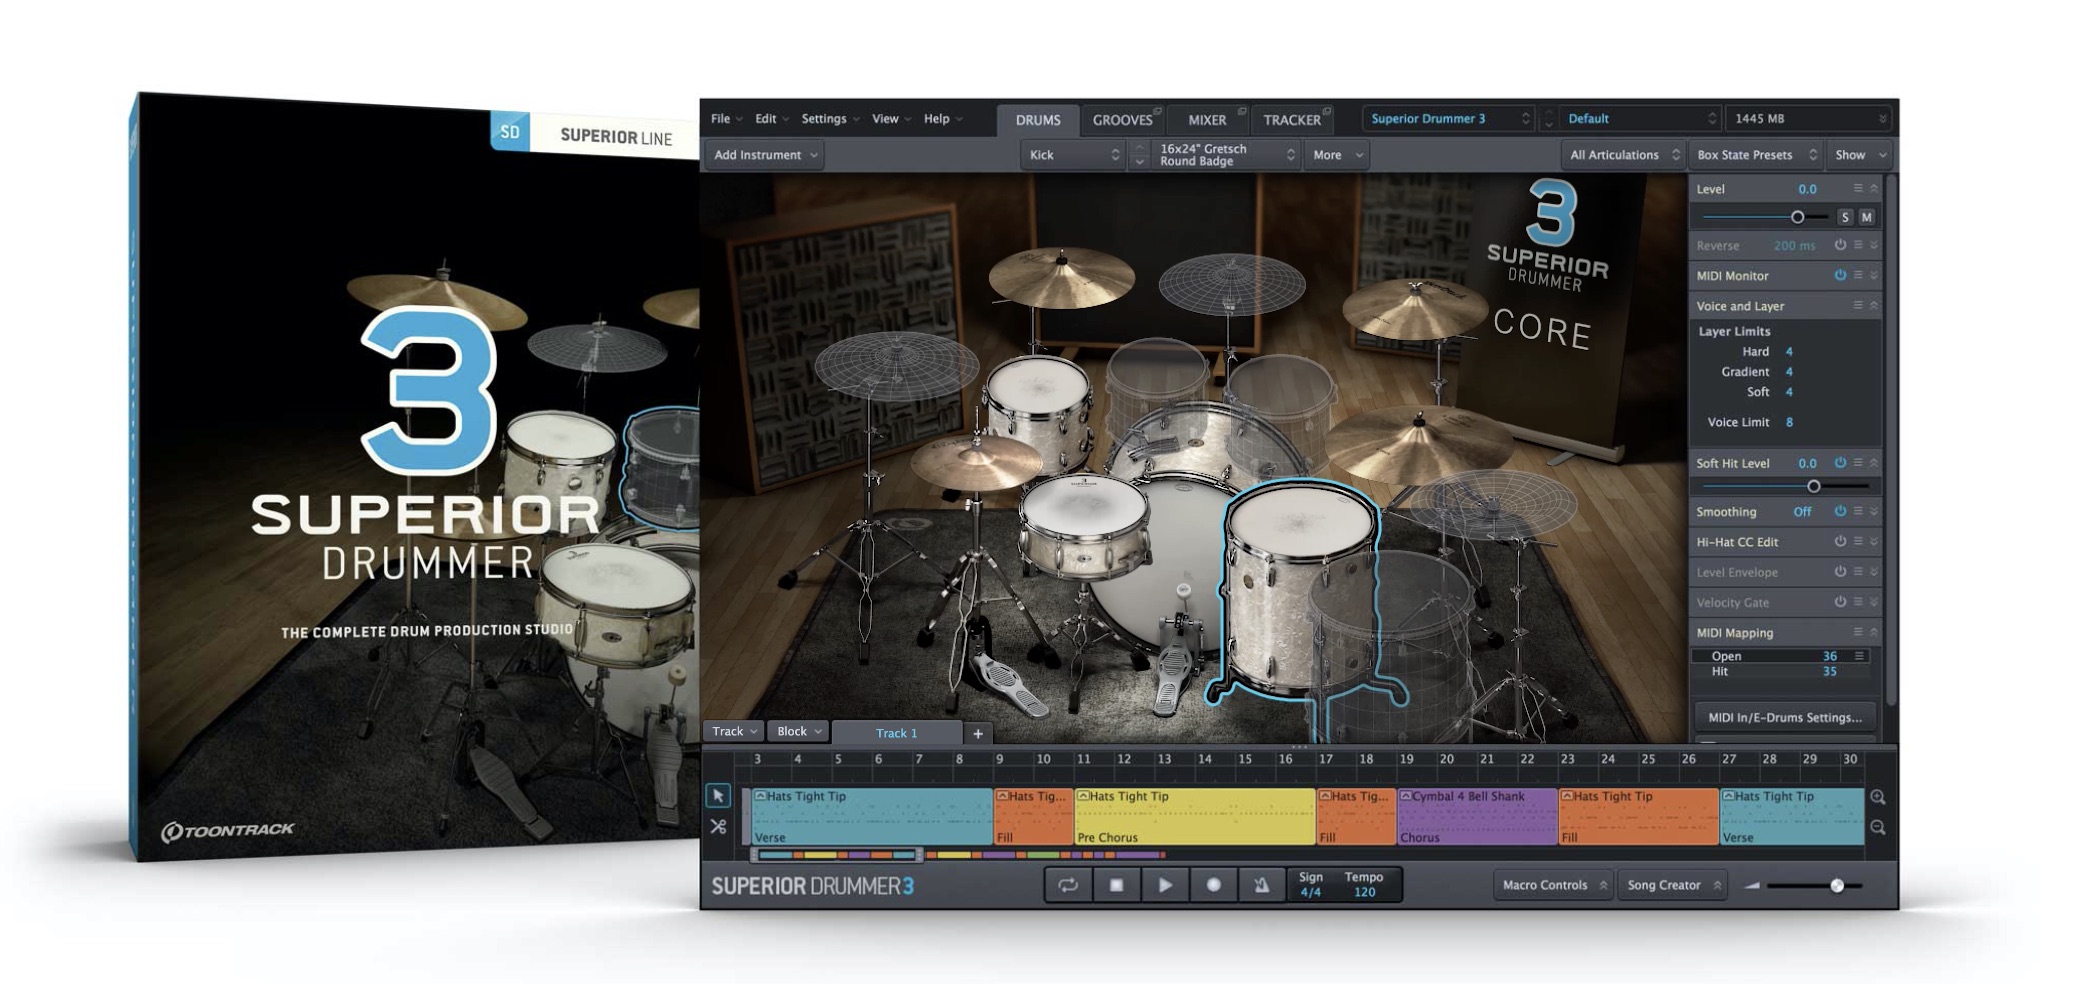Add a new track with plus button
The height and width of the screenshot is (984, 2086).
tap(977, 733)
